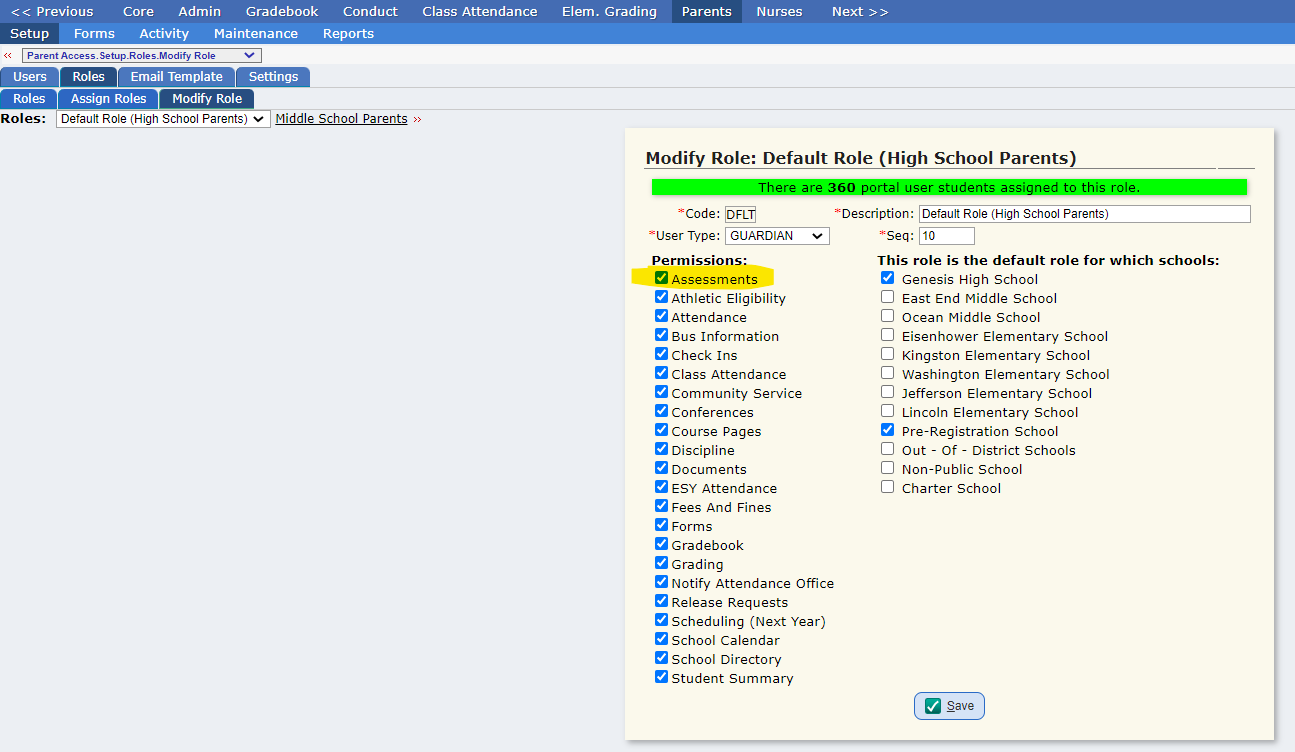Switch to the Gradebook menu

tap(281, 11)
